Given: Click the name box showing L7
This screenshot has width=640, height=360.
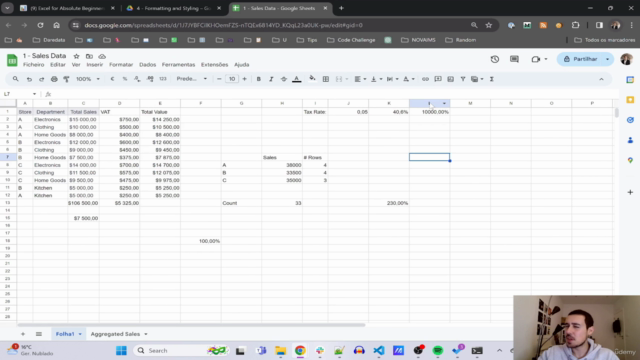Looking at the screenshot, I should pyautogui.click(x=20, y=94).
